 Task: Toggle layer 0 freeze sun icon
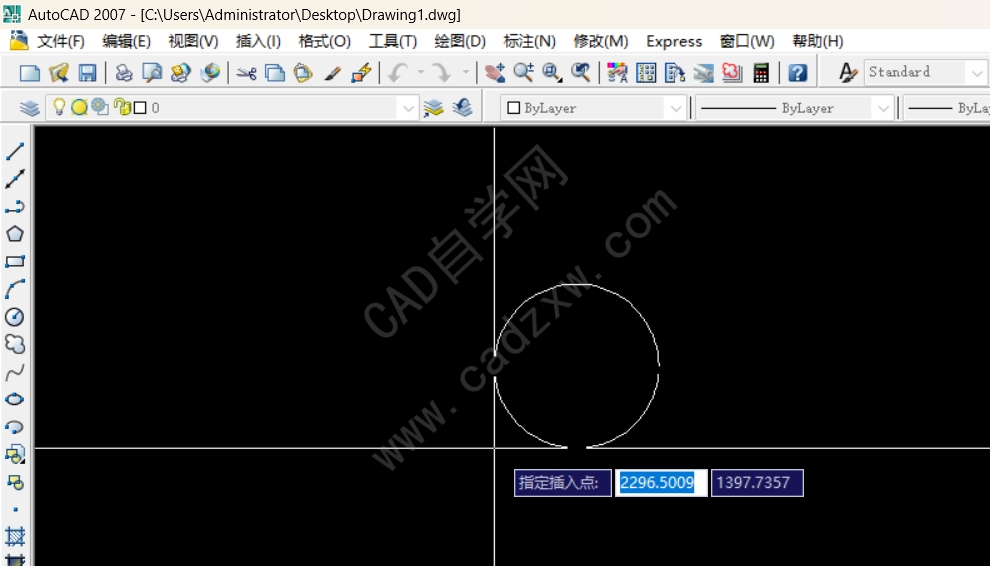(79, 108)
